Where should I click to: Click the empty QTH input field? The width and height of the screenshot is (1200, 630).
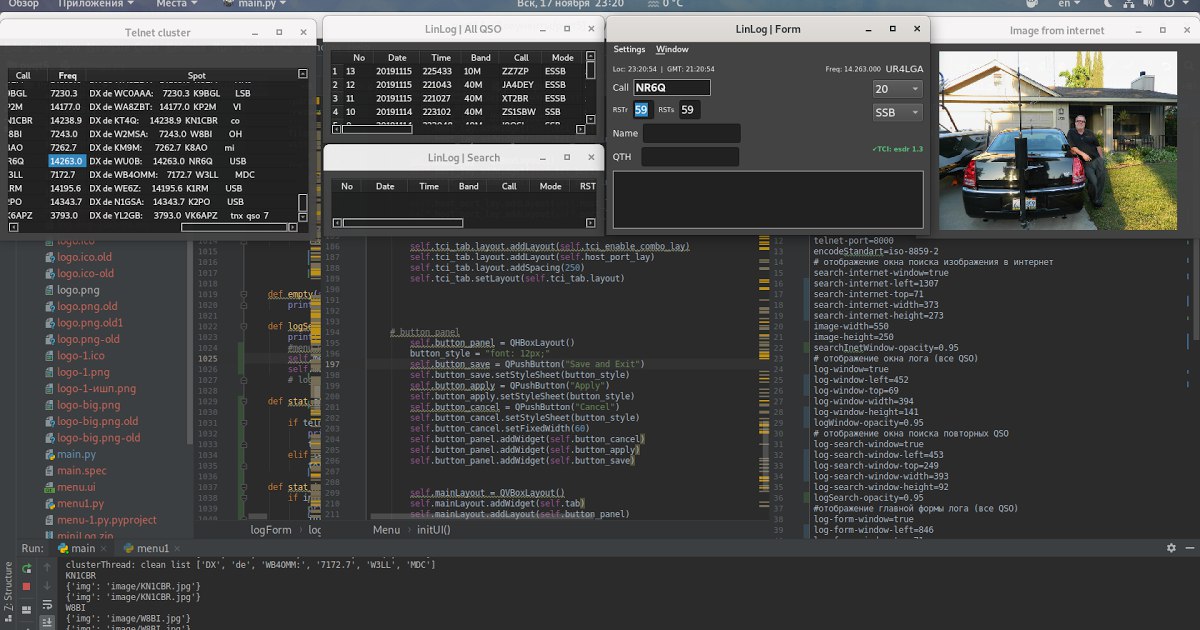pos(689,157)
